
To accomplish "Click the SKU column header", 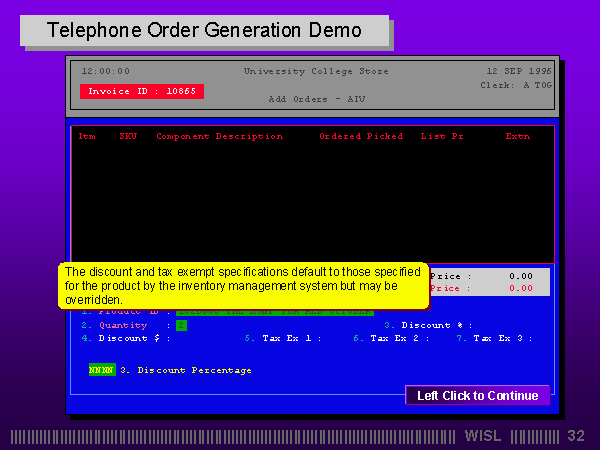I will coord(128,136).
